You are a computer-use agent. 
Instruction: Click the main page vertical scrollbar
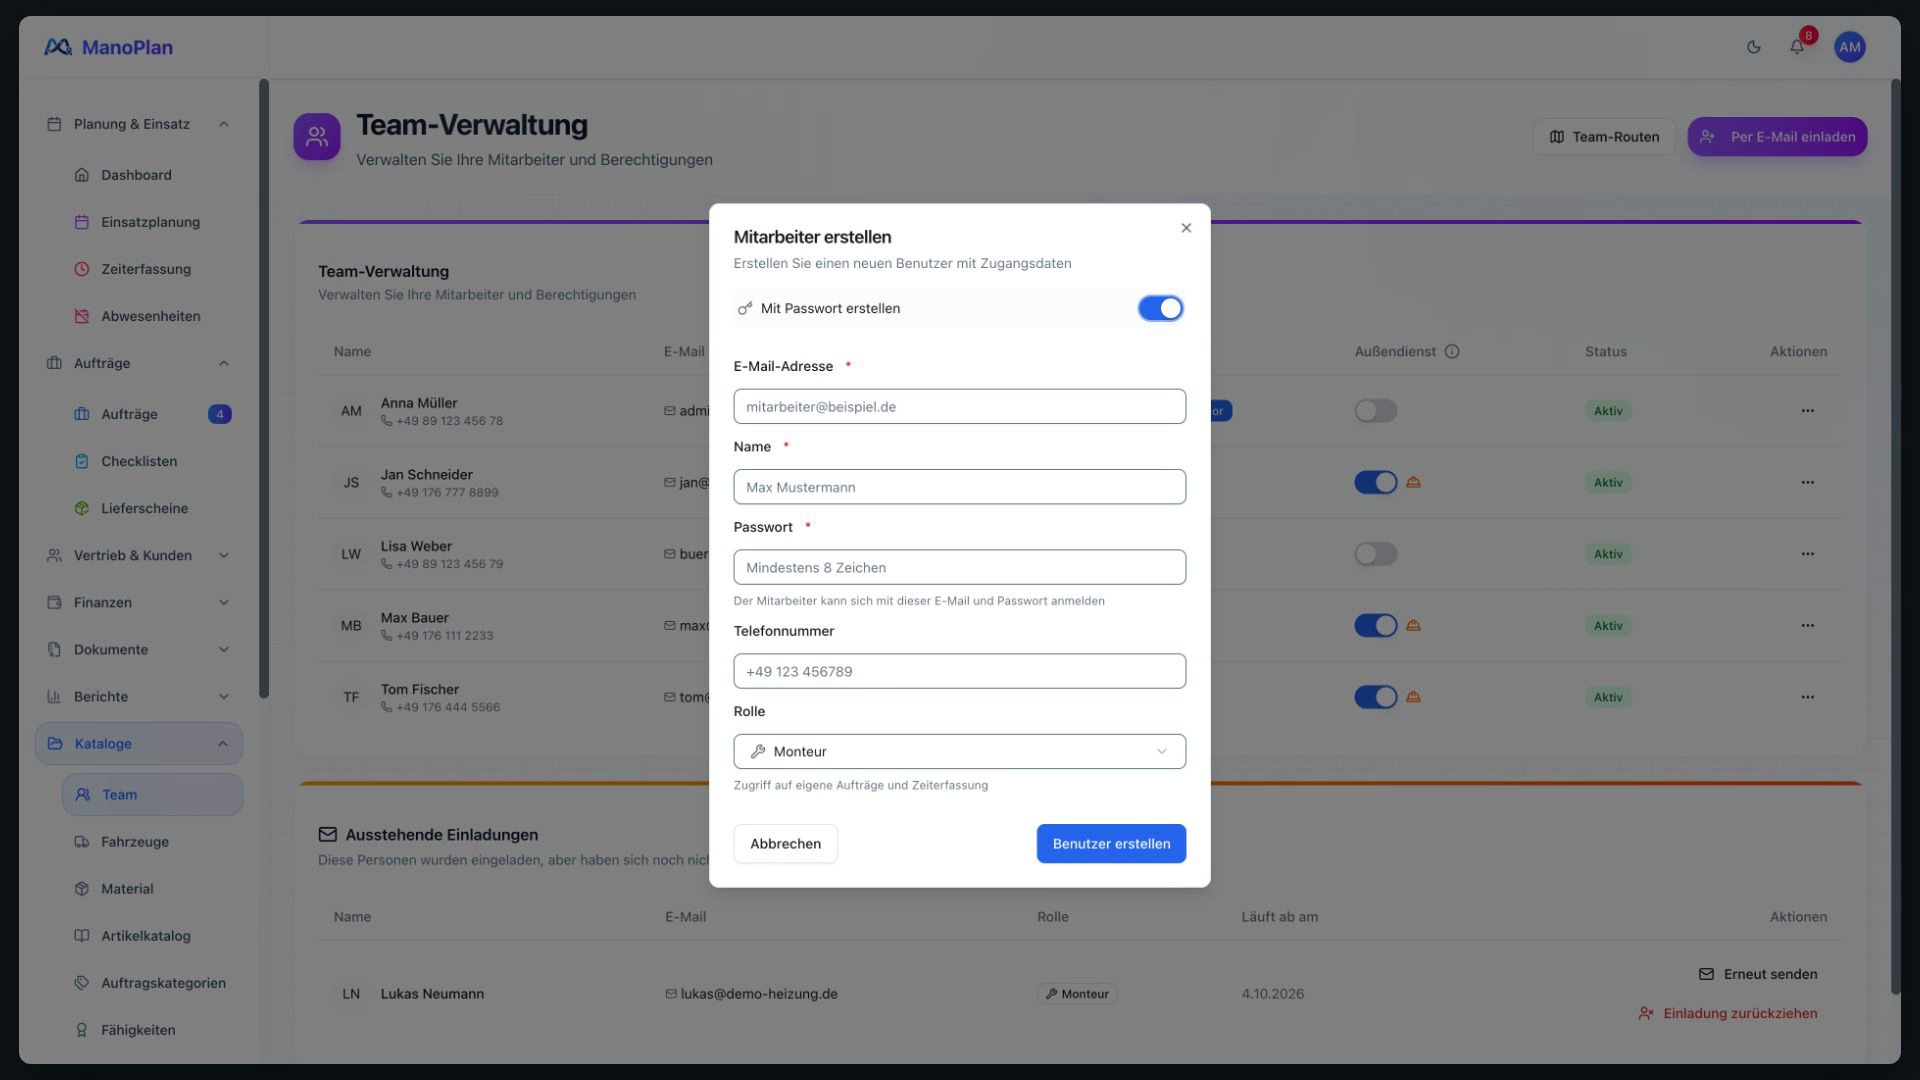pyautogui.click(x=1895, y=537)
